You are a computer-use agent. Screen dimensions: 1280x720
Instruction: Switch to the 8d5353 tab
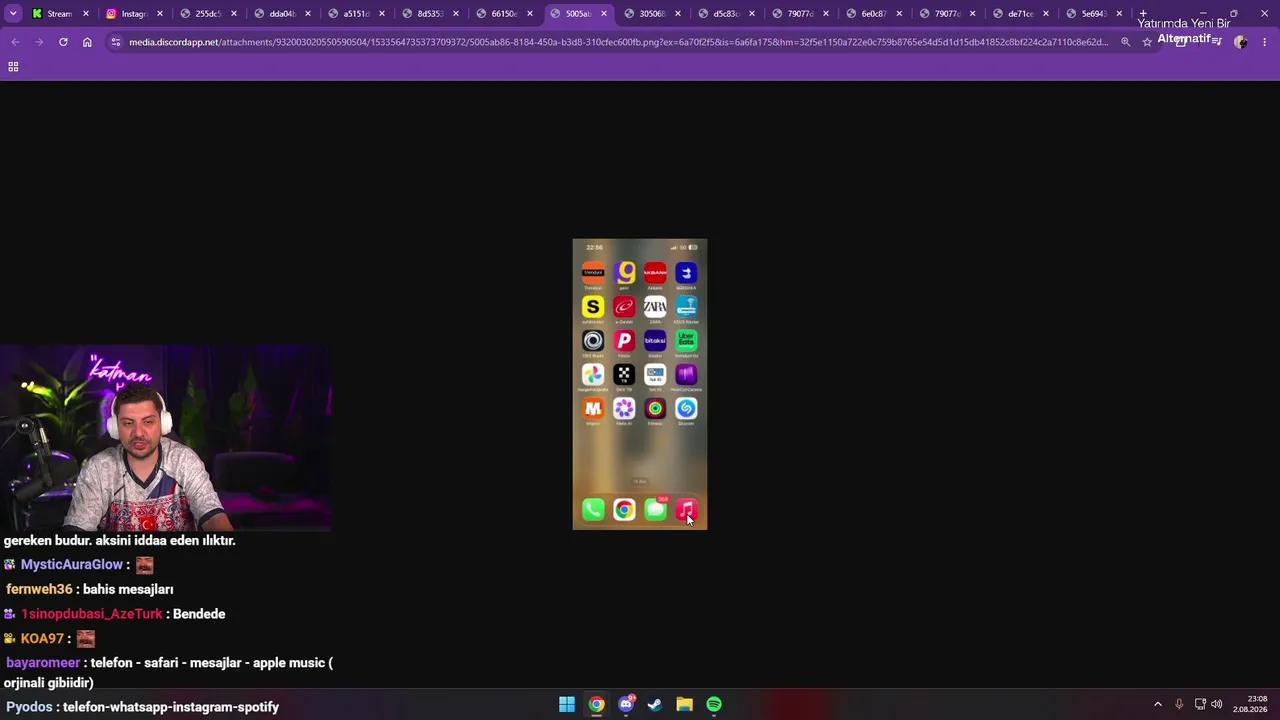[x=429, y=14]
